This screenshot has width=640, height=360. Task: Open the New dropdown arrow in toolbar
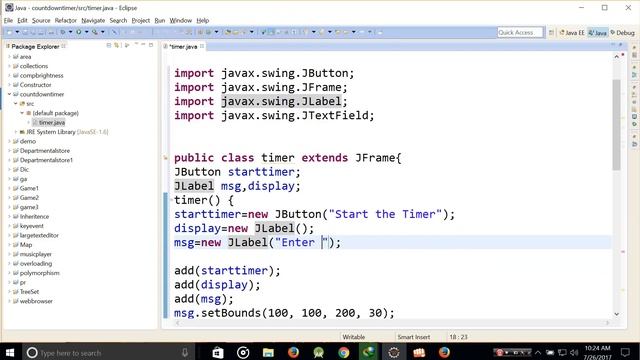17,32
